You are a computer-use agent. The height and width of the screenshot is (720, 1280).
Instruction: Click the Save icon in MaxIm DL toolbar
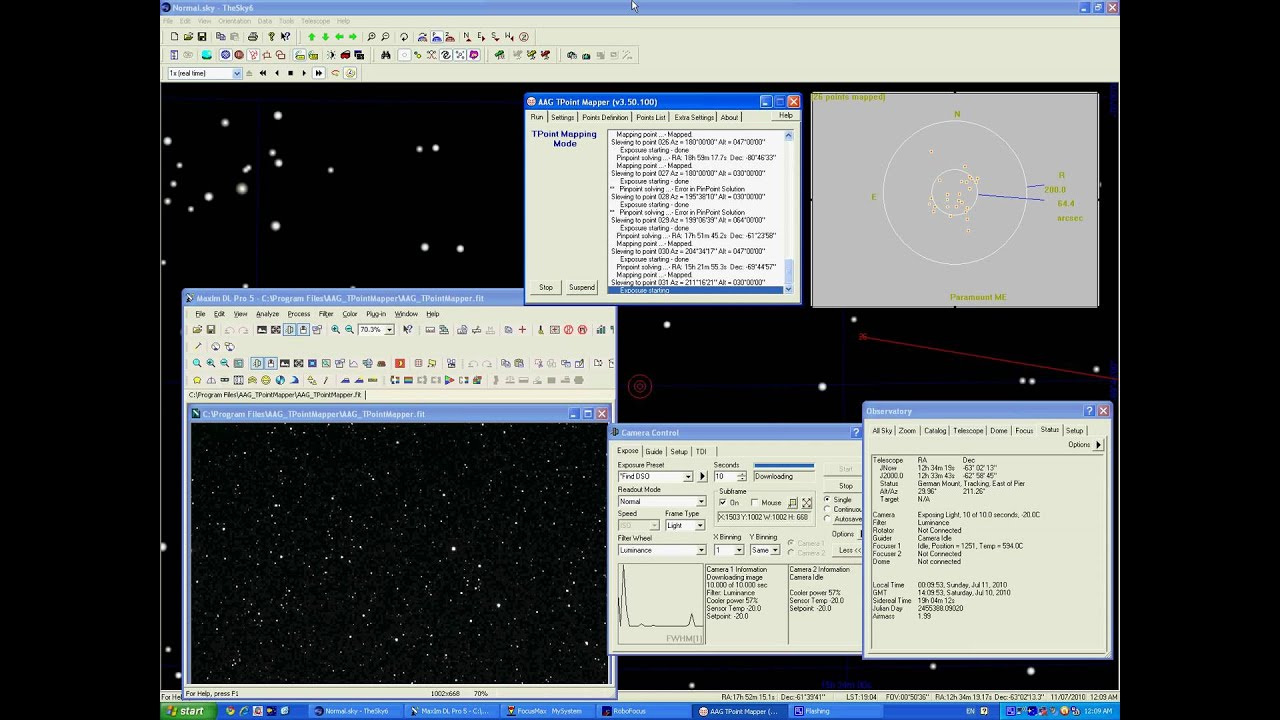[211, 330]
